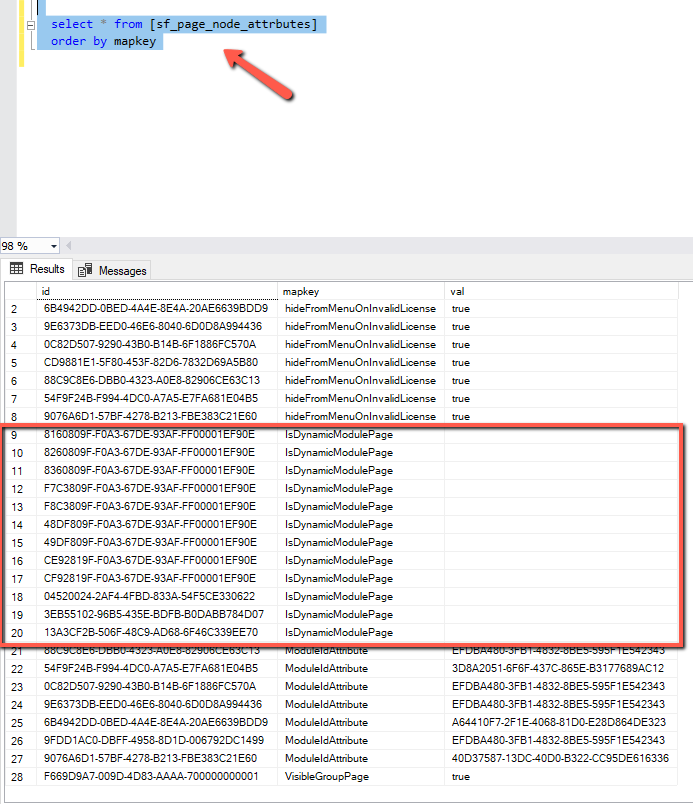Click IsDynamicModulePage mapkey in row 14
Viewport: 693px width, 804px height.
click(x=361, y=524)
